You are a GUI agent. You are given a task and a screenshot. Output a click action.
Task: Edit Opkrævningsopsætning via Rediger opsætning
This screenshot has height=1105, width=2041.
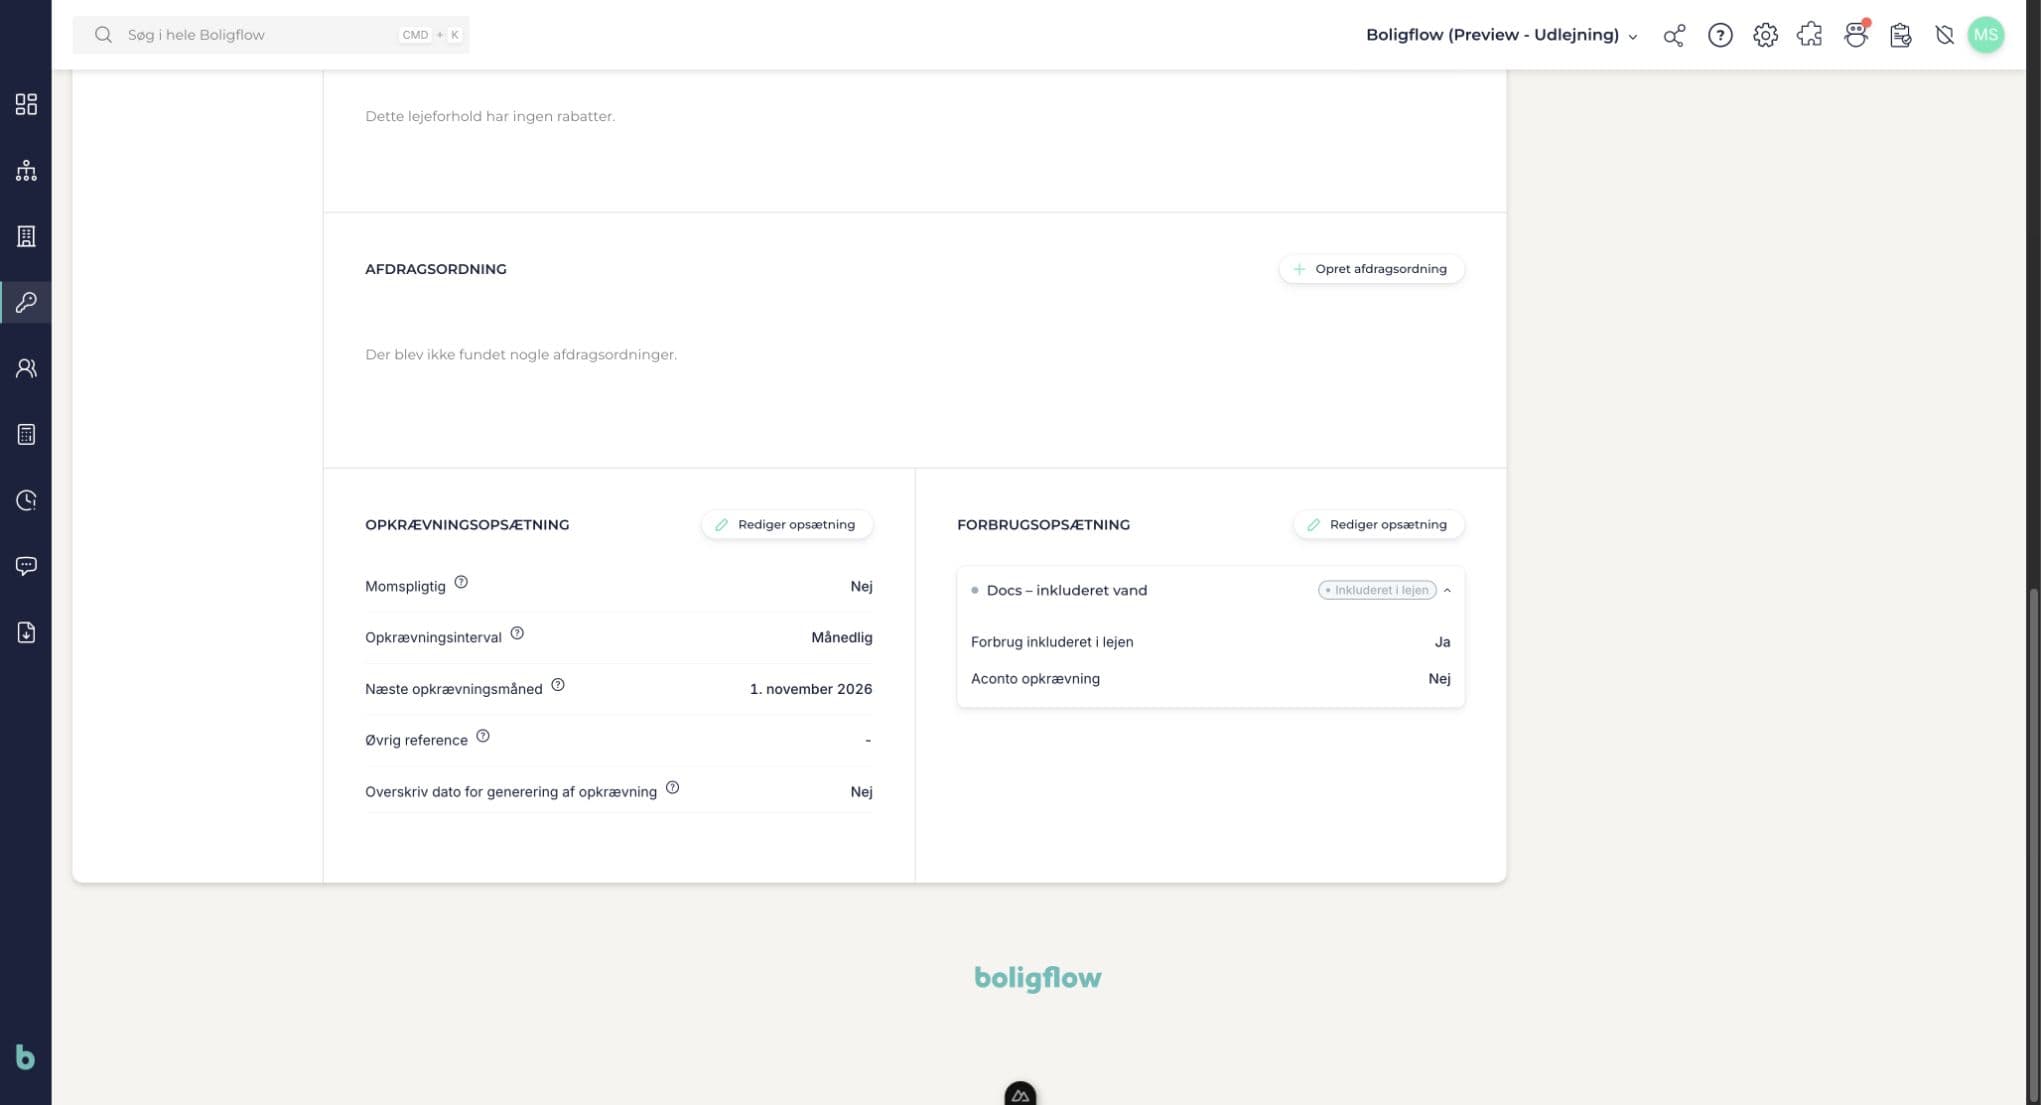pyautogui.click(x=787, y=524)
